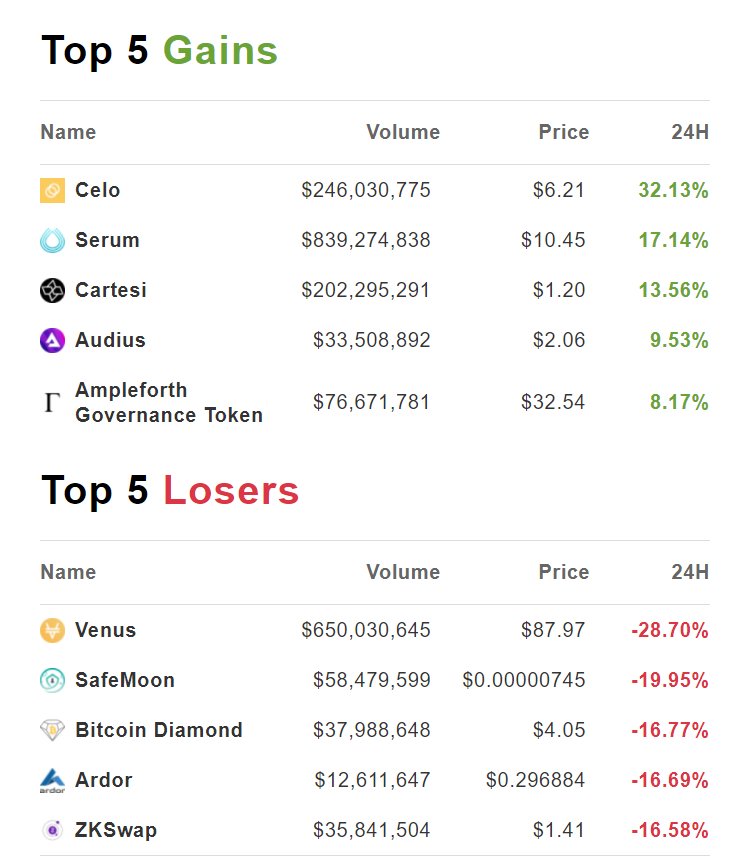Viewport: 750px width, 856px height.
Task: Click SafeMoon price $0.00000745
Action: point(523,680)
